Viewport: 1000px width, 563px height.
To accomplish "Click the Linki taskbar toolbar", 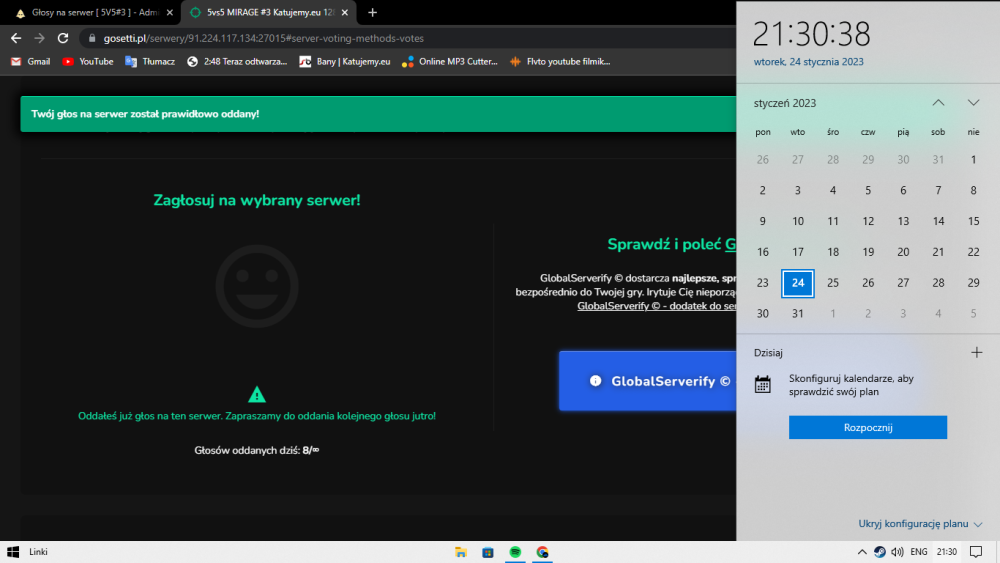I will click(x=38, y=552).
